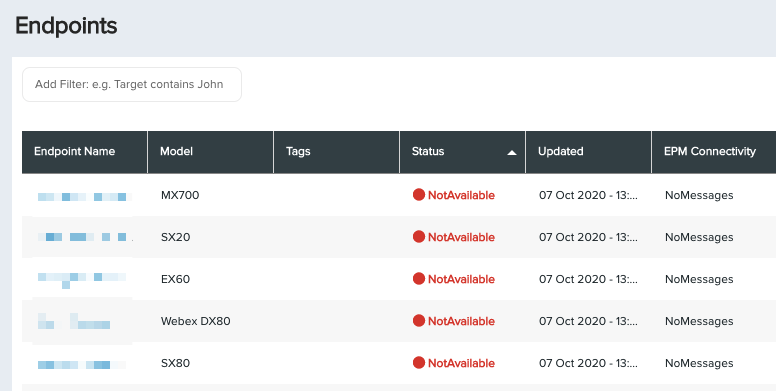The width and height of the screenshot is (776, 391).
Task: Sort by Model column header
Action: pyautogui.click(x=176, y=151)
